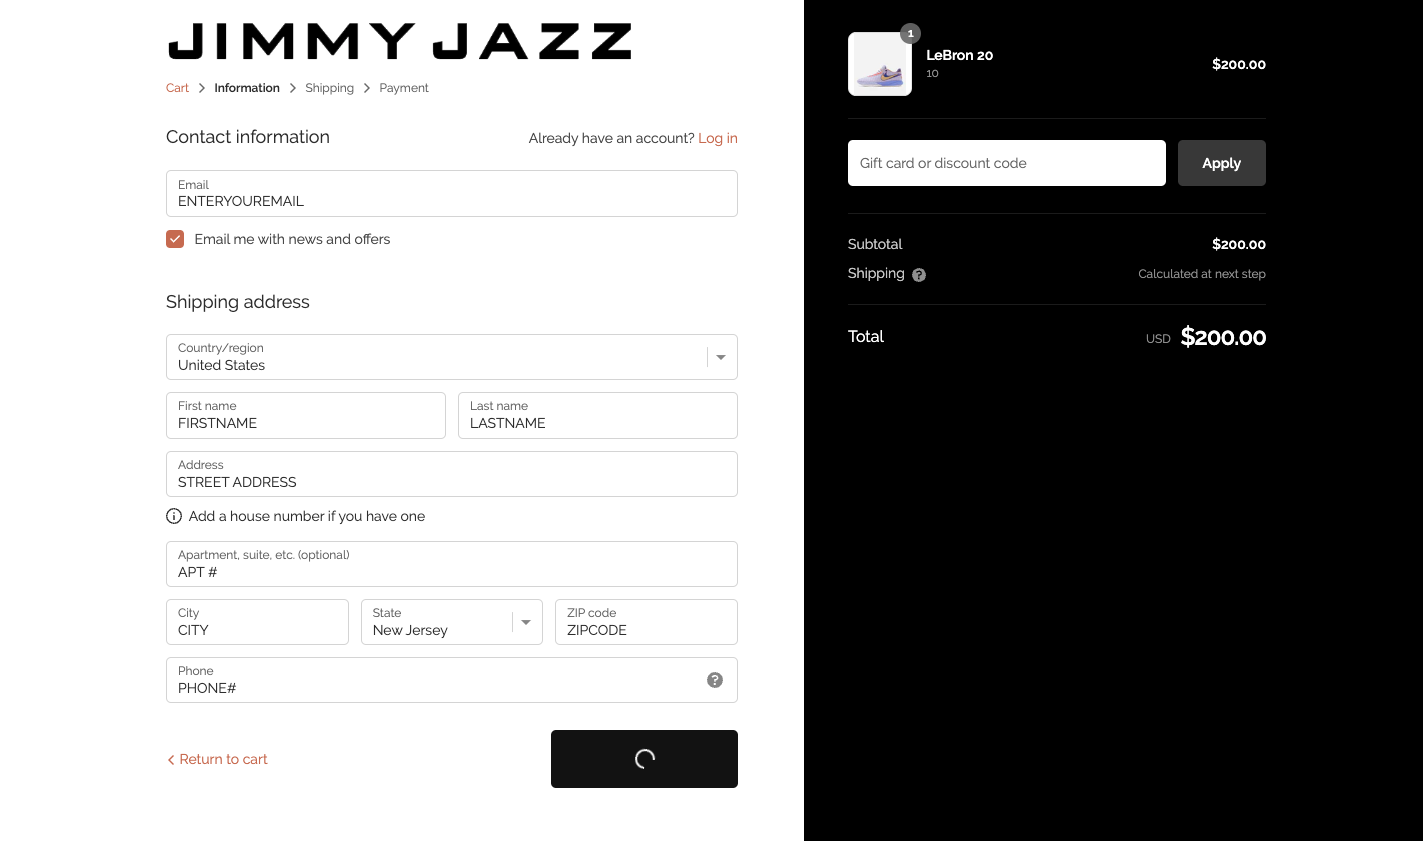This screenshot has width=1423, height=841.
Task: Click the Shipping cost help icon
Action: (x=919, y=274)
